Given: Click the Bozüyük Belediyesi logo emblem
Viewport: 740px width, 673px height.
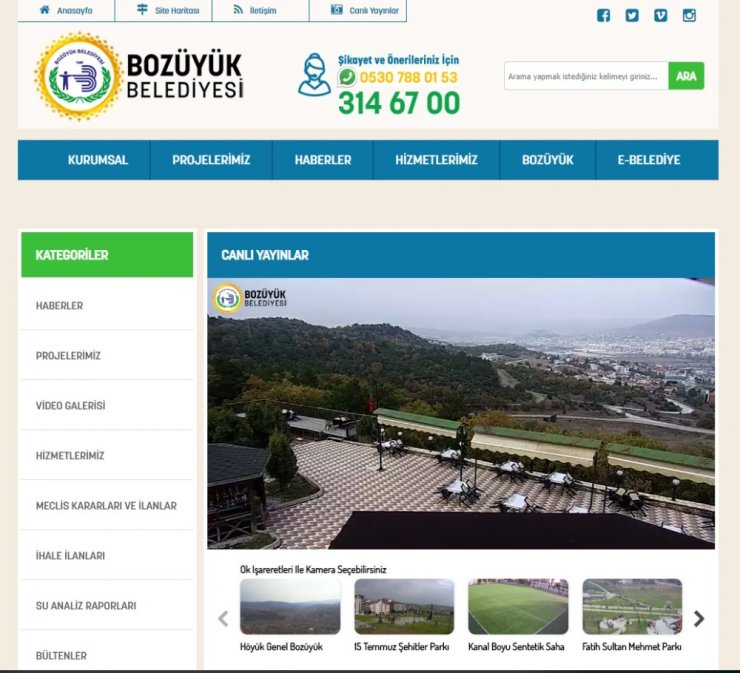Looking at the screenshot, I should (x=78, y=77).
